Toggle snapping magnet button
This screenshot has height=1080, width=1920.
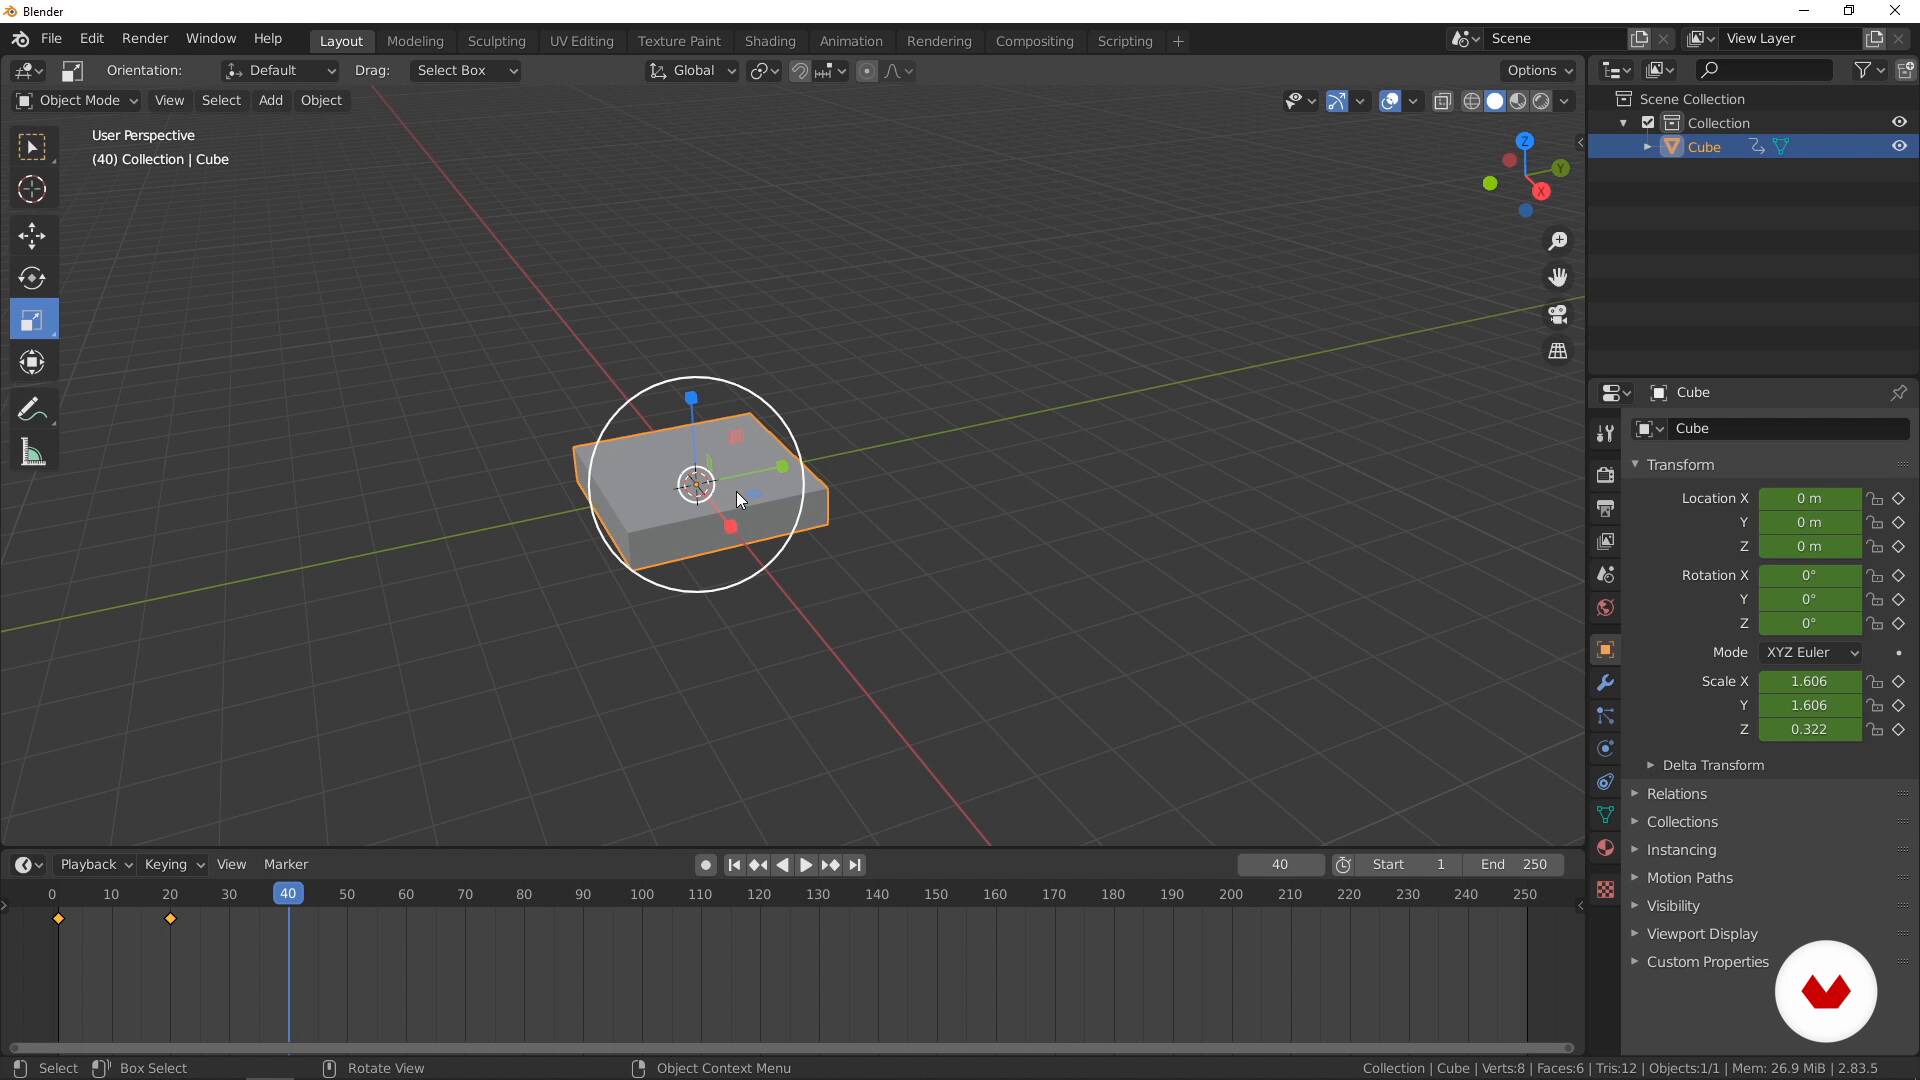800,71
